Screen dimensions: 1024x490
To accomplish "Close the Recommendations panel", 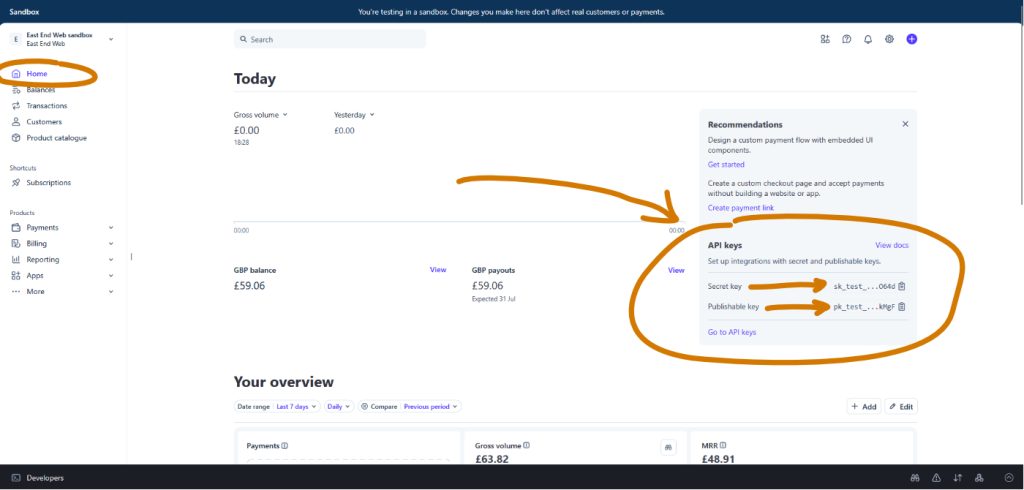I will [x=905, y=124].
